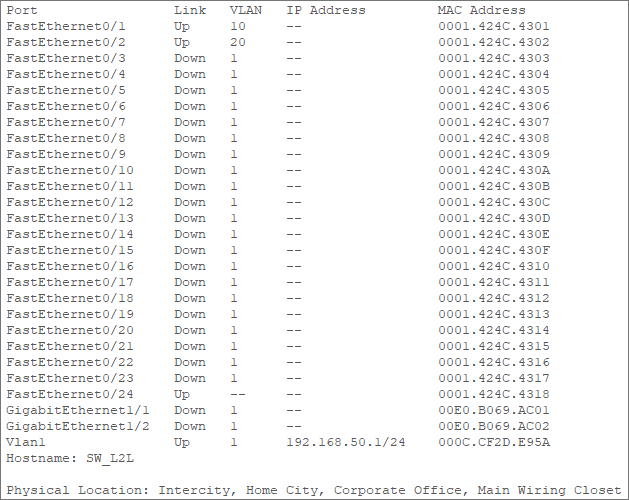Click the Vlan1 interface name

click(26, 442)
